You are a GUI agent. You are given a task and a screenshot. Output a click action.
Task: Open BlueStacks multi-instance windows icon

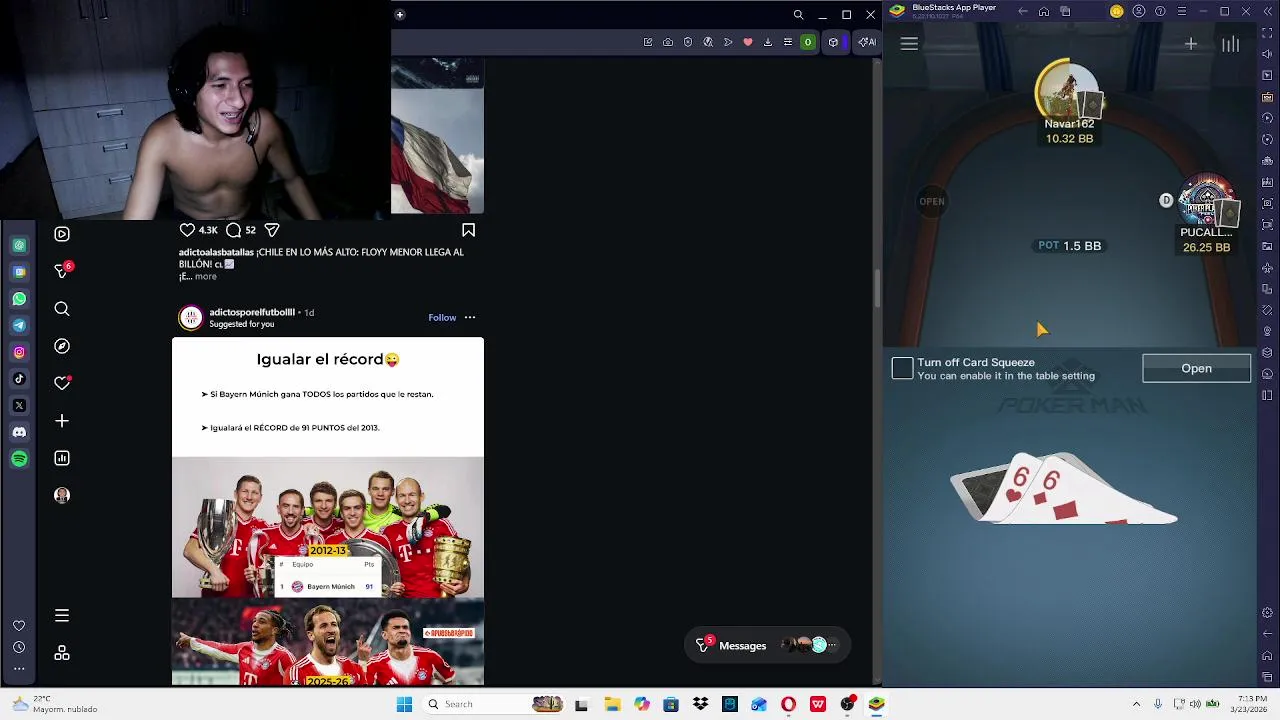[x=1065, y=11]
